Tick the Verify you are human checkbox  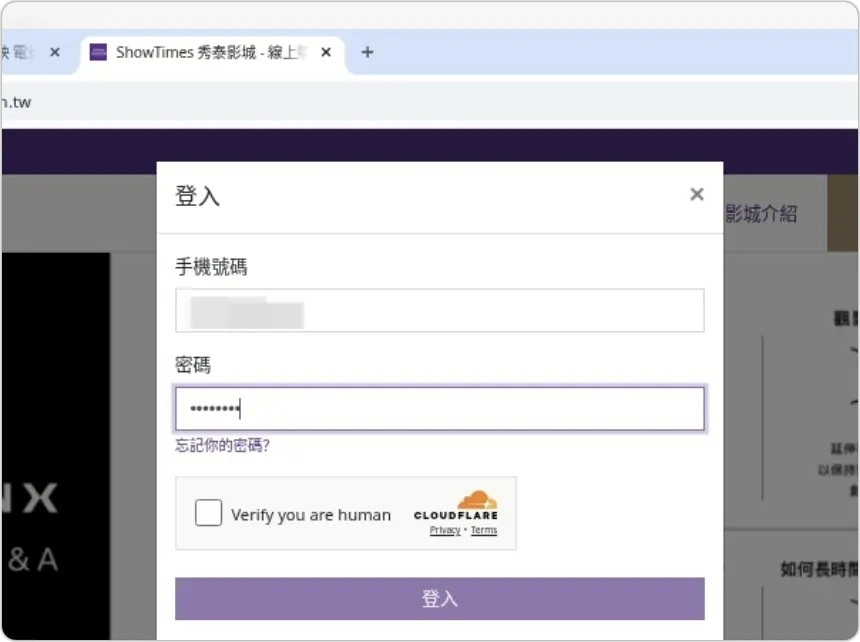tap(208, 513)
